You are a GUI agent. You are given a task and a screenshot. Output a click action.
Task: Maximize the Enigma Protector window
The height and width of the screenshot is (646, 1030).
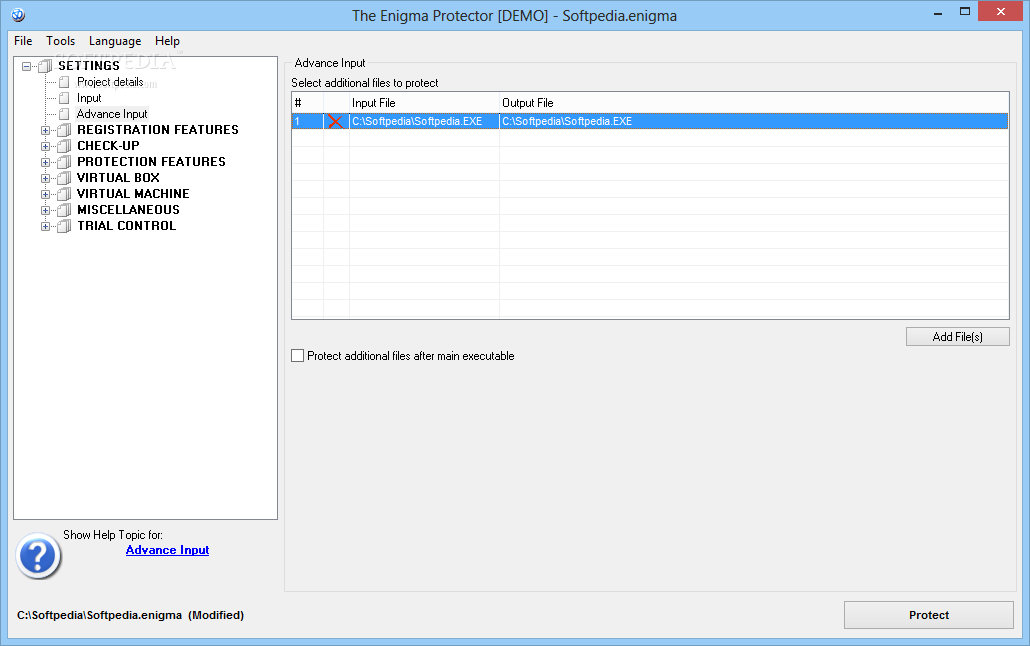(x=965, y=11)
